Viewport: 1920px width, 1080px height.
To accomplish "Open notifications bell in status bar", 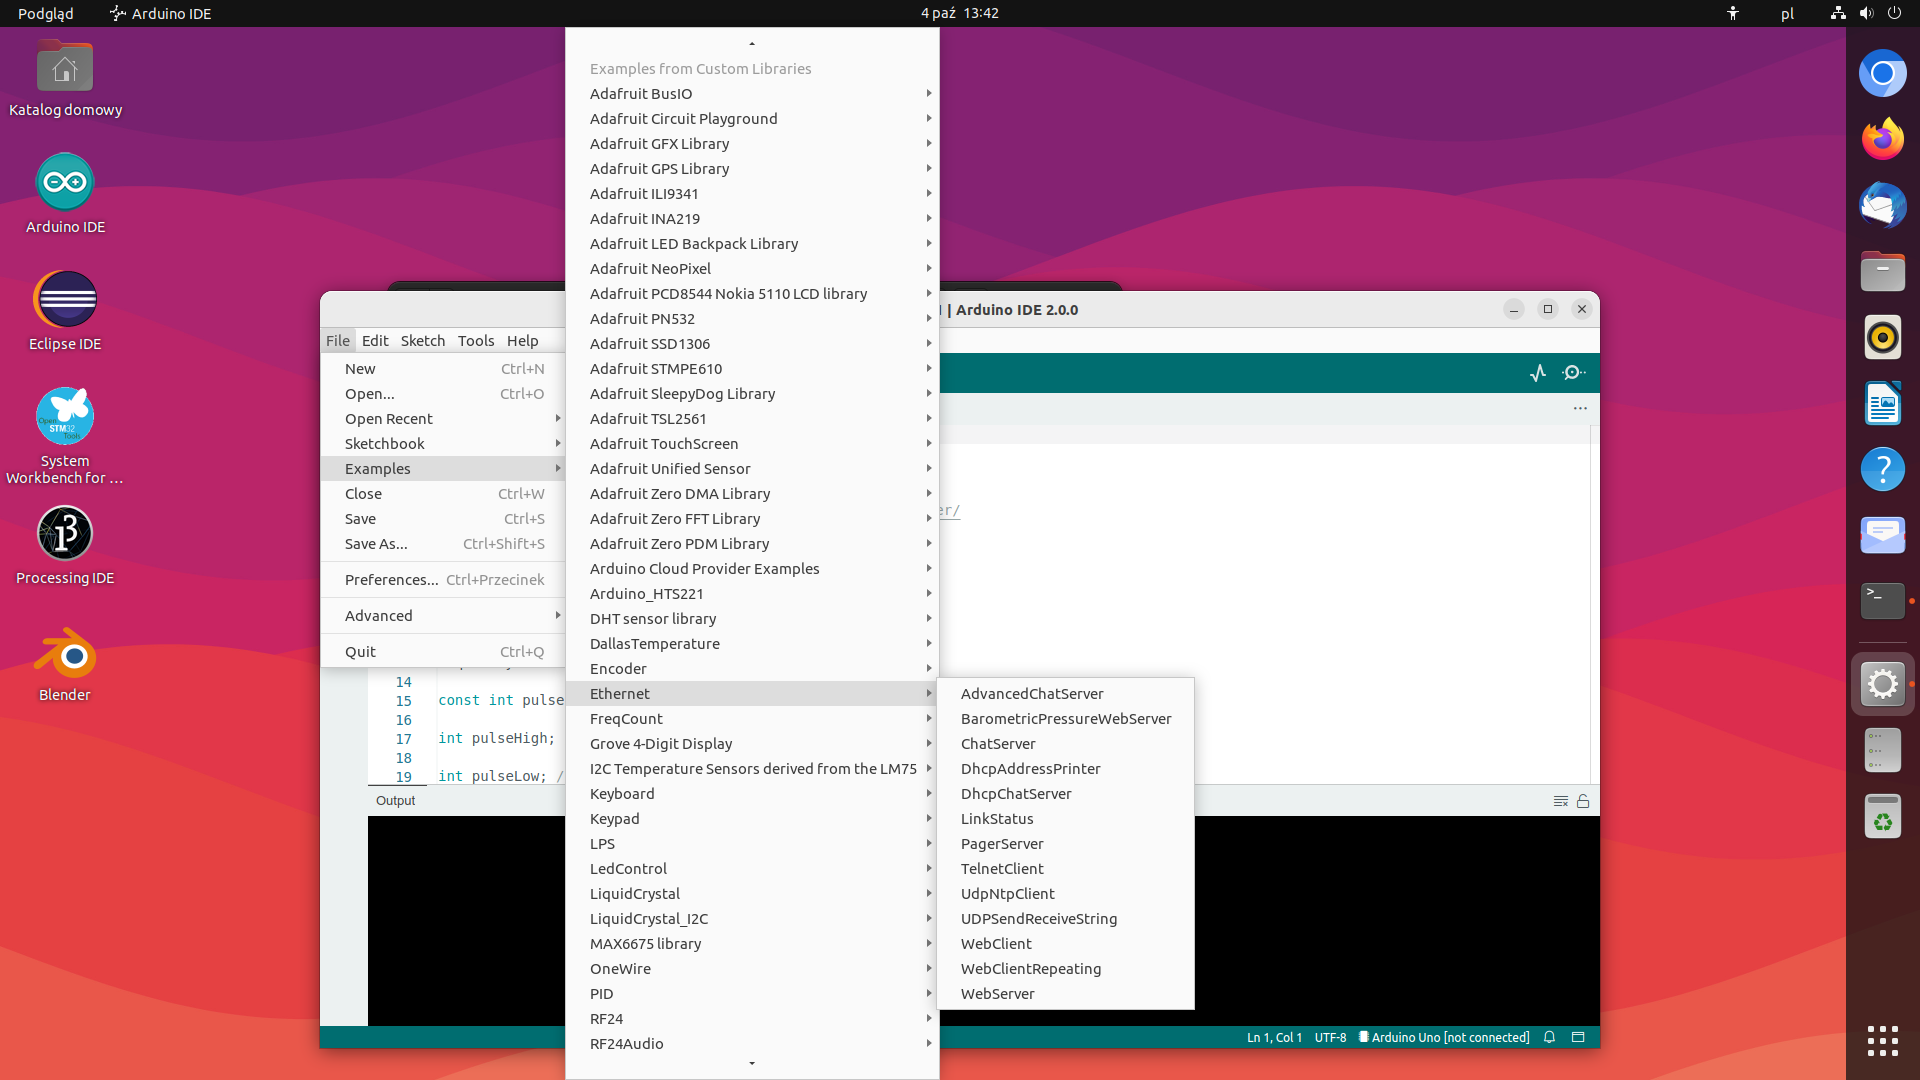I will click(x=1549, y=1037).
